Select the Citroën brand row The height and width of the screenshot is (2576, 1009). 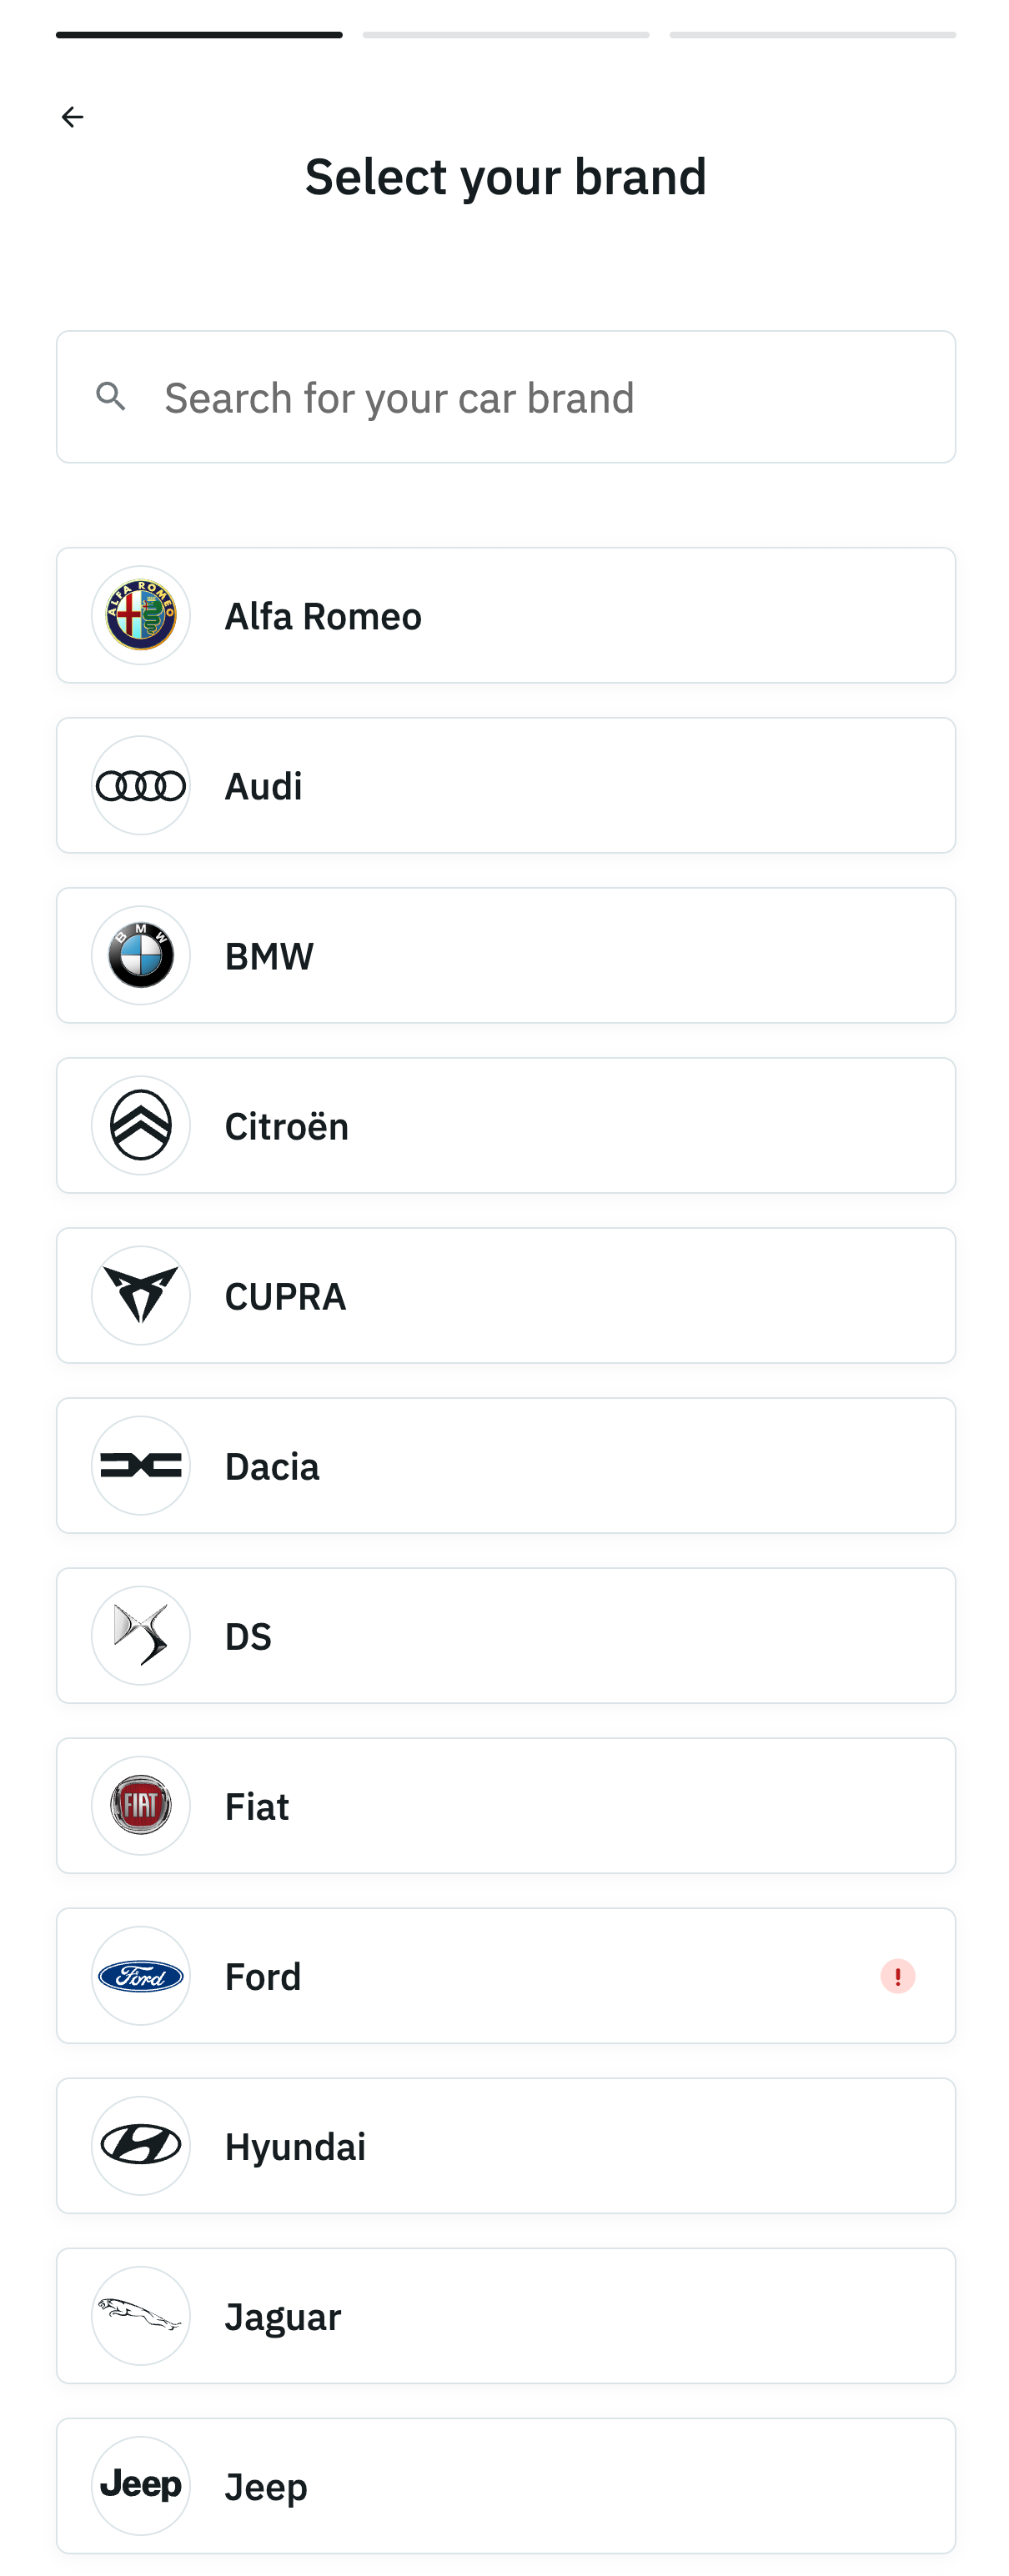point(505,1126)
